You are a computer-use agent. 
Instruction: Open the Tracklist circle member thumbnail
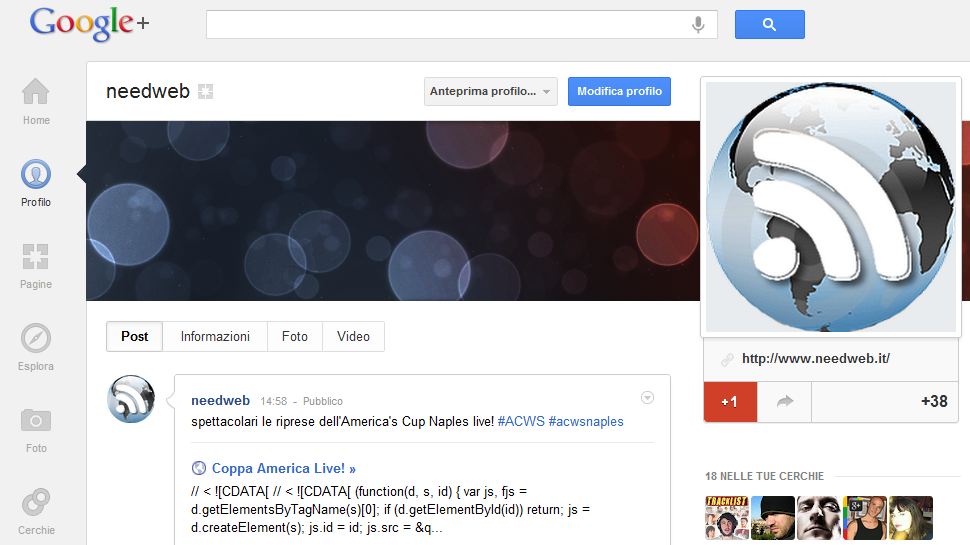click(727, 518)
